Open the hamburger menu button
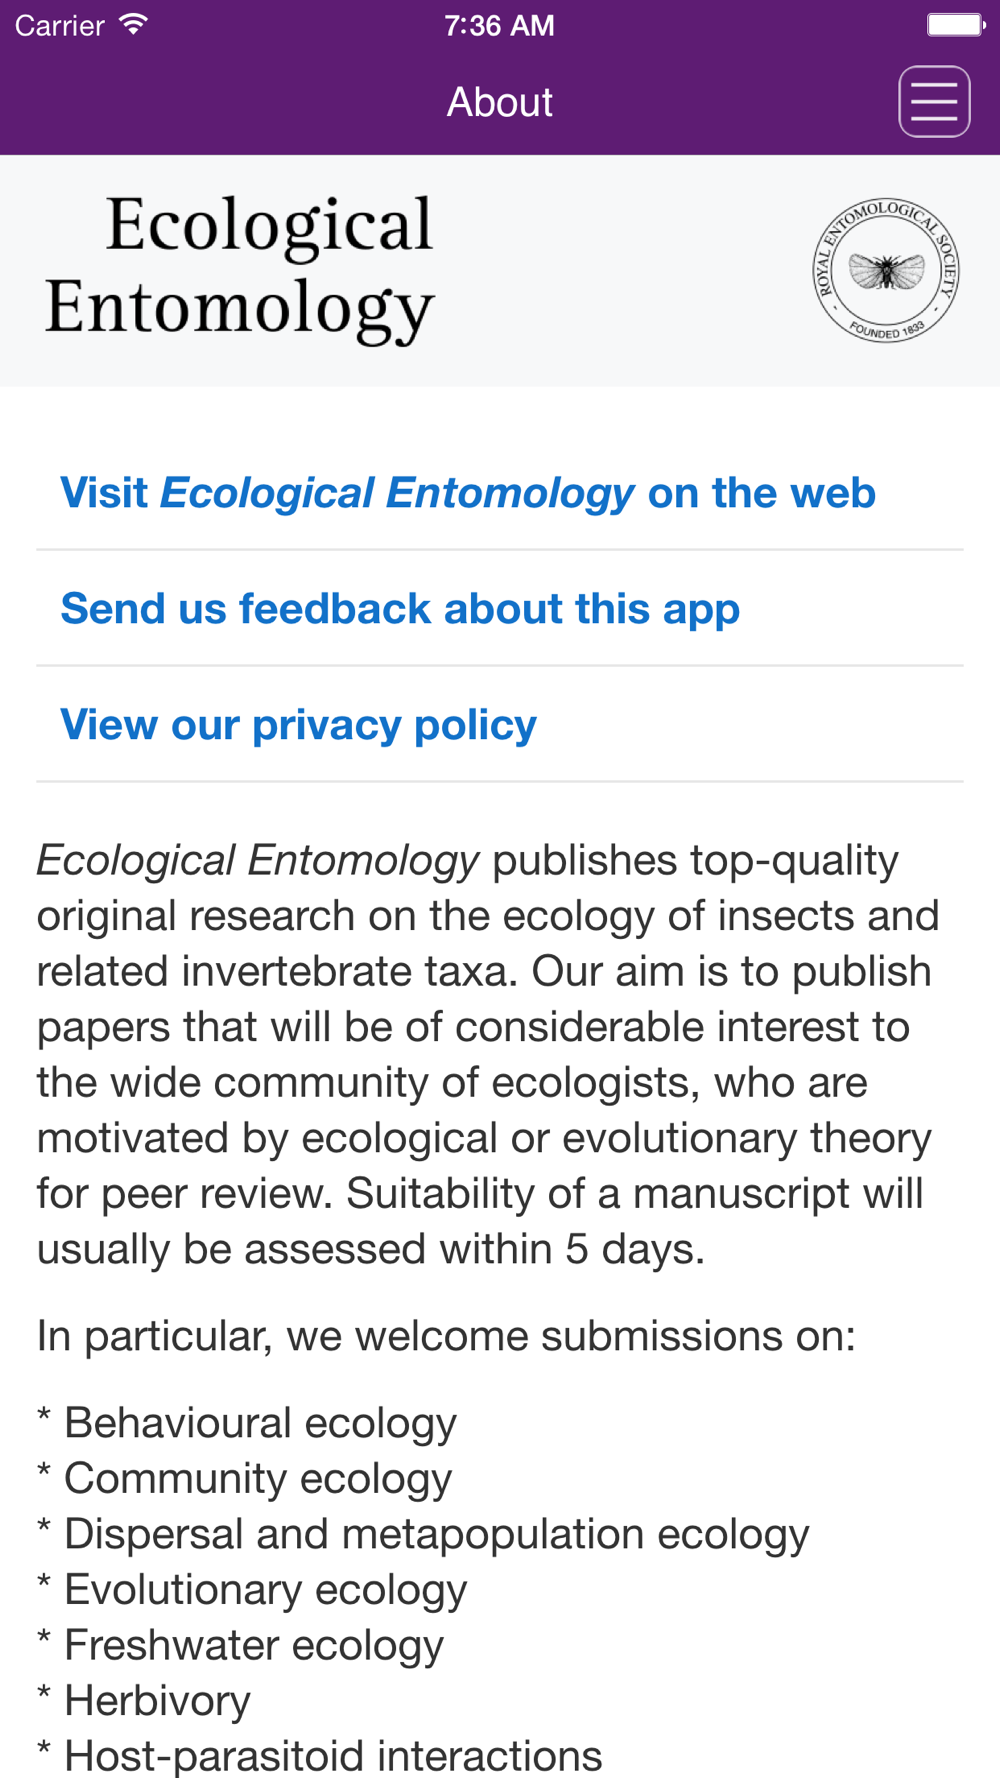 934,101
